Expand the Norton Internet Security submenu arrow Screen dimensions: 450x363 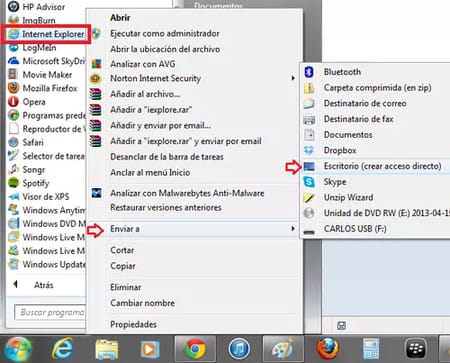pyautogui.click(x=293, y=78)
